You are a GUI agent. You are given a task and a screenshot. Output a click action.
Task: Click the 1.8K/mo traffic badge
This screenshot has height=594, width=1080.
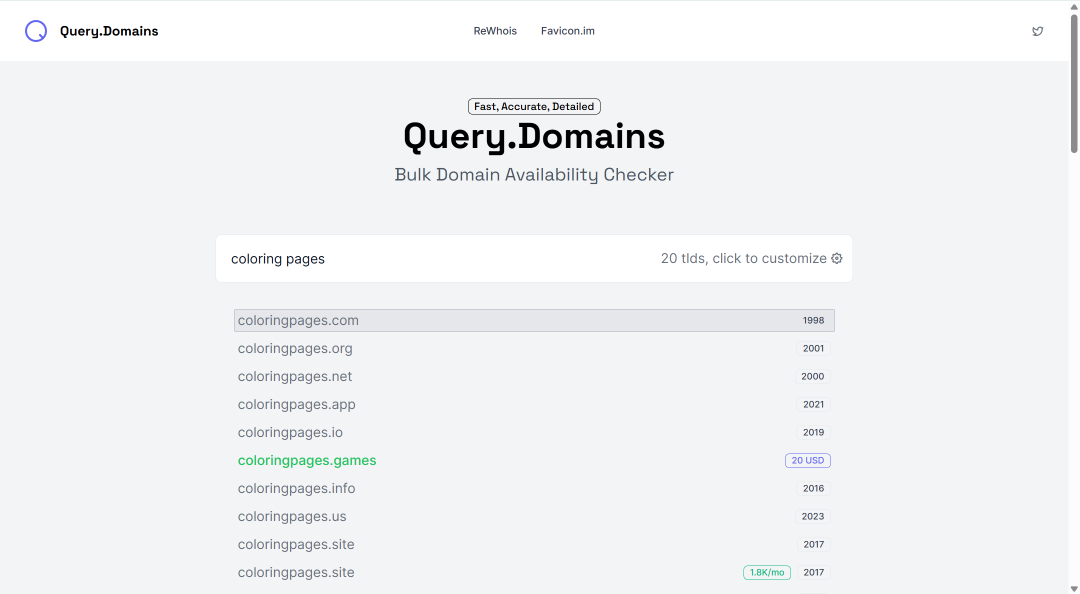click(767, 573)
